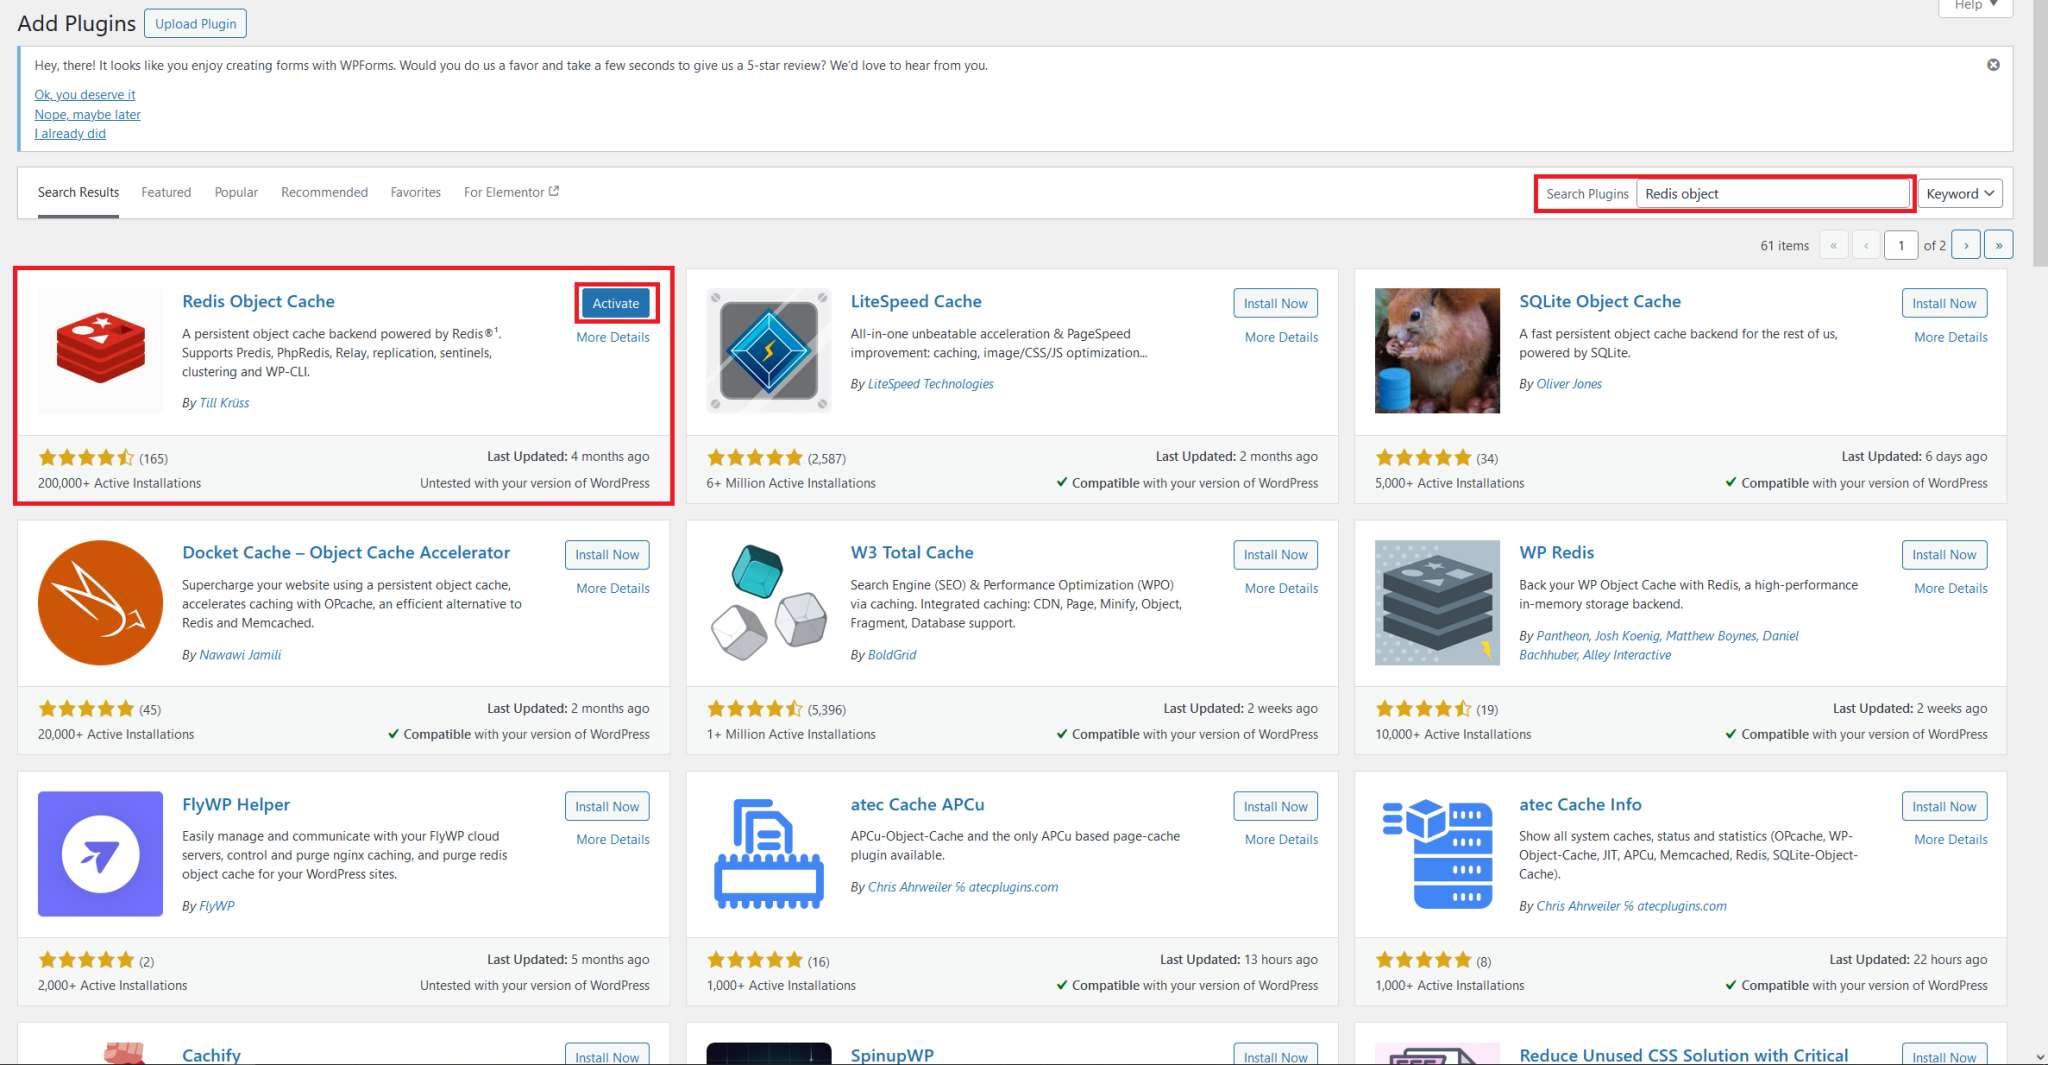
Task: Click the 'I already did' link
Action: click(x=70, y=134)
